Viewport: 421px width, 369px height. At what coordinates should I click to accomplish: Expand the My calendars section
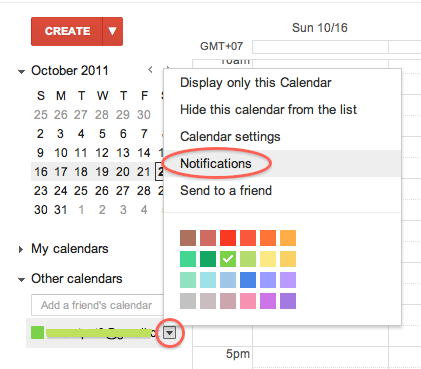click(x=21, y=249)
